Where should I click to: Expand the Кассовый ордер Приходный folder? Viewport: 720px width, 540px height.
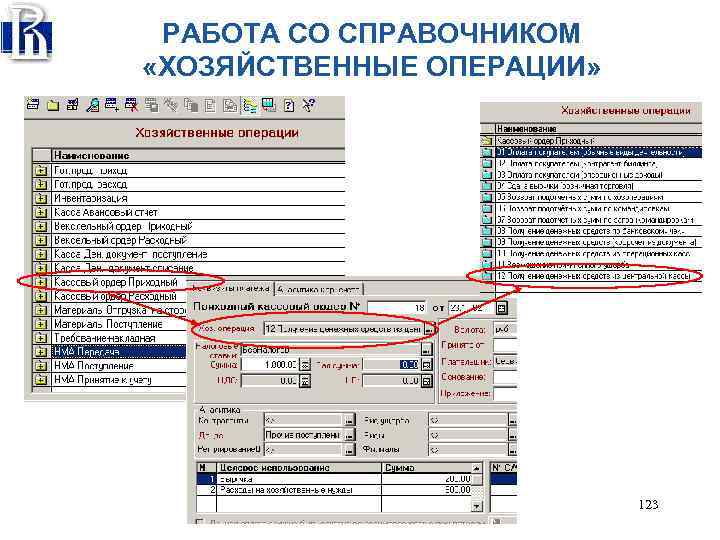click(x=41, y=282)
